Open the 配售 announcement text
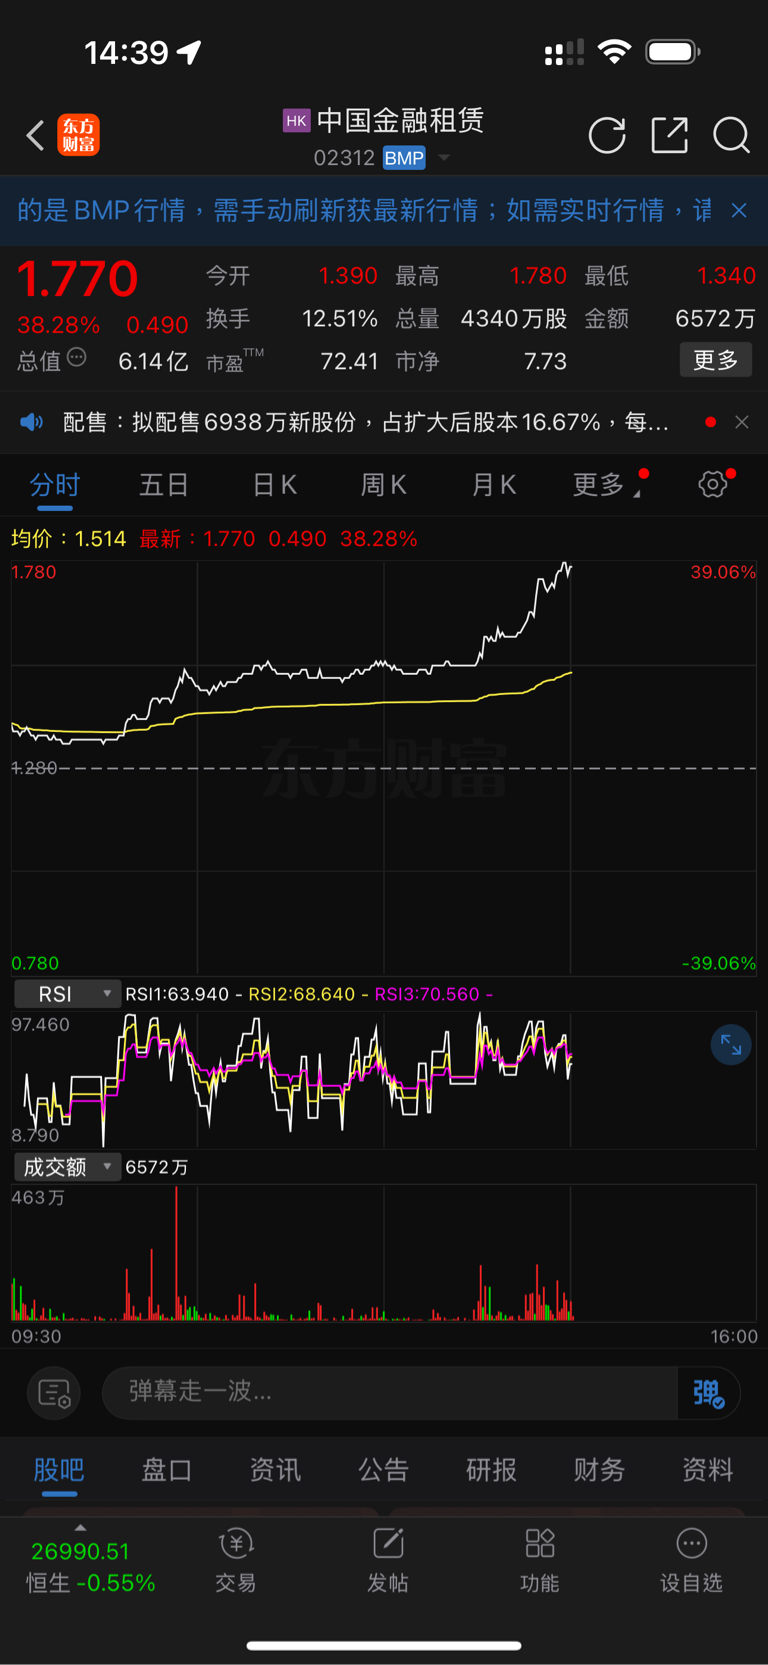 click(366, 422)
